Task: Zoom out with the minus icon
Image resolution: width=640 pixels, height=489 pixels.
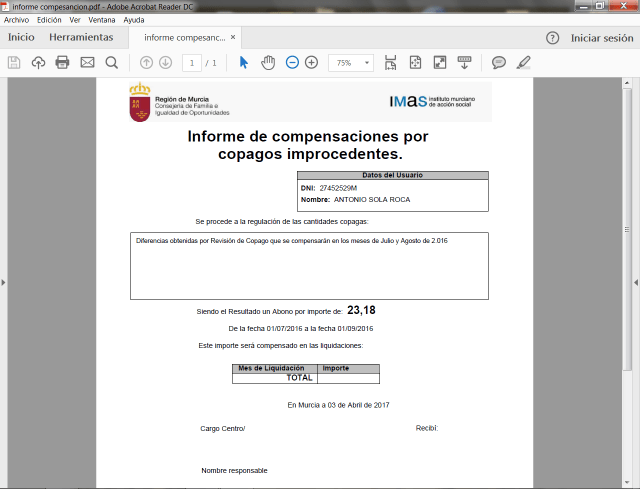Action: [x=292, y=62]
